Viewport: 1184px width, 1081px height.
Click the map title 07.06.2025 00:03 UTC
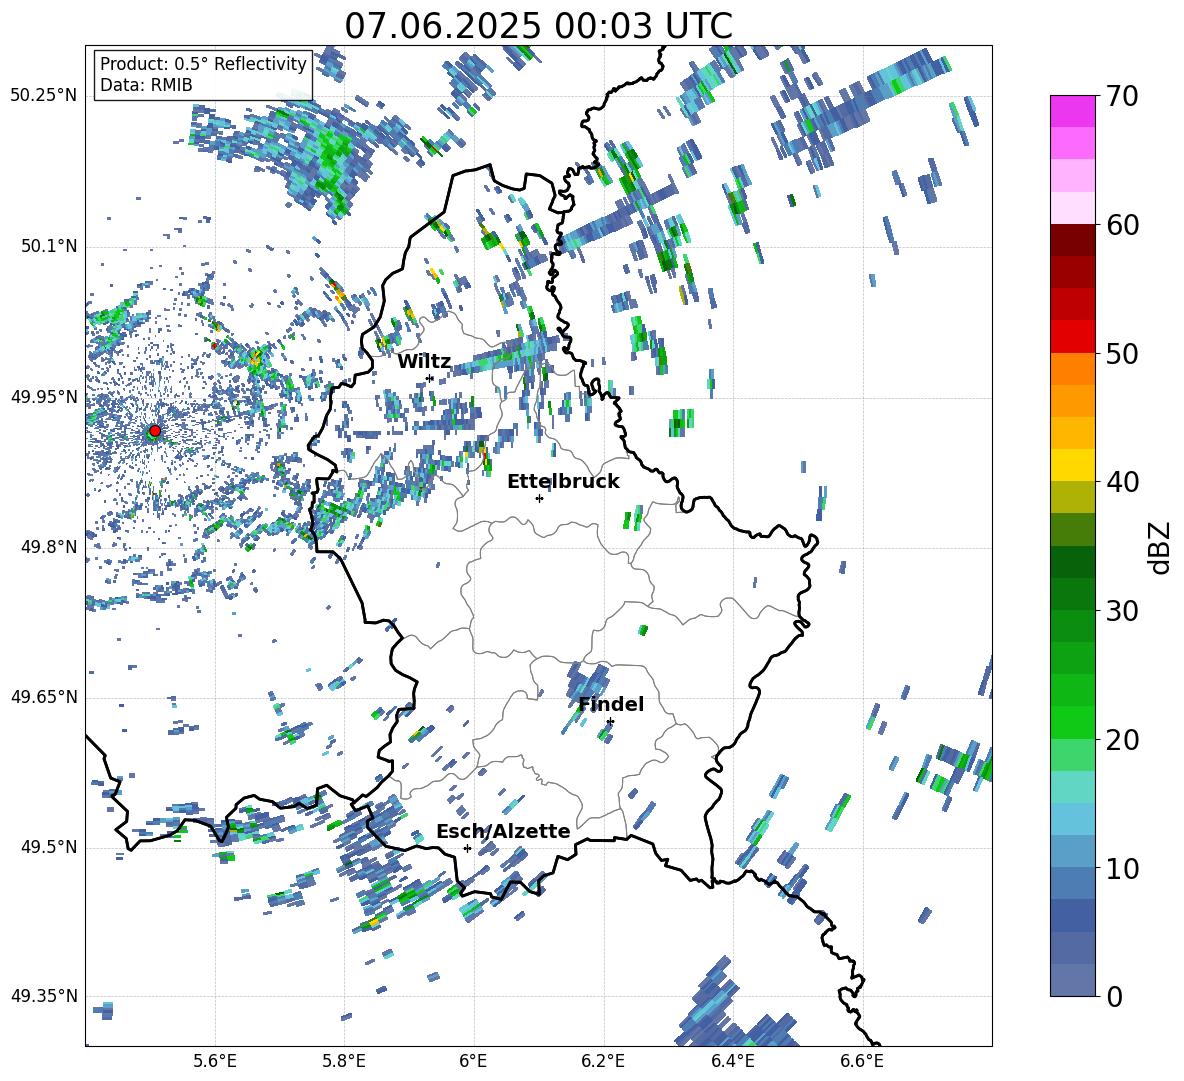539,26
